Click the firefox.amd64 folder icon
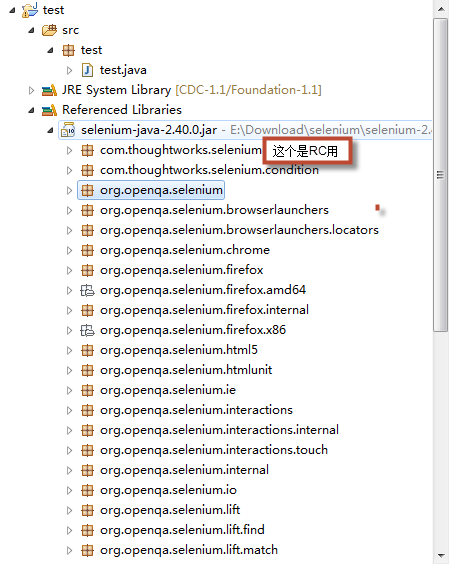 pos(87,290)
